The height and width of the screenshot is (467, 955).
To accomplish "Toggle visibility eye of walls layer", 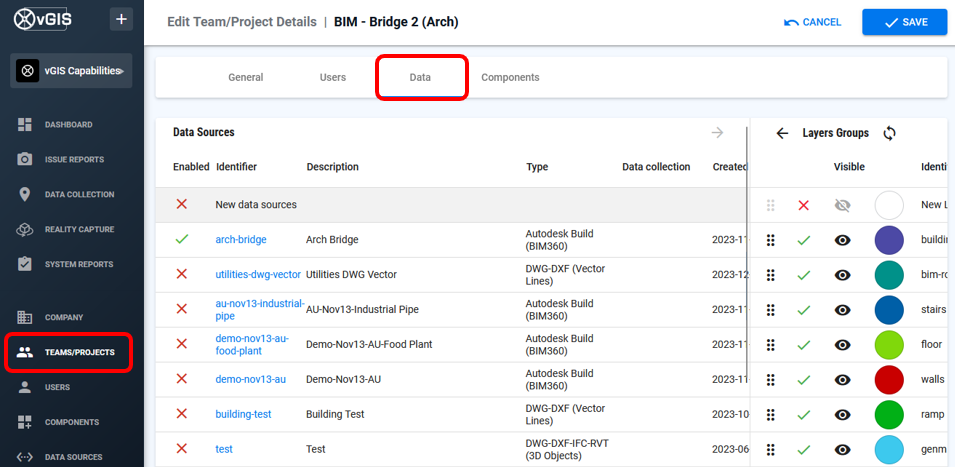I will (842, 380).
